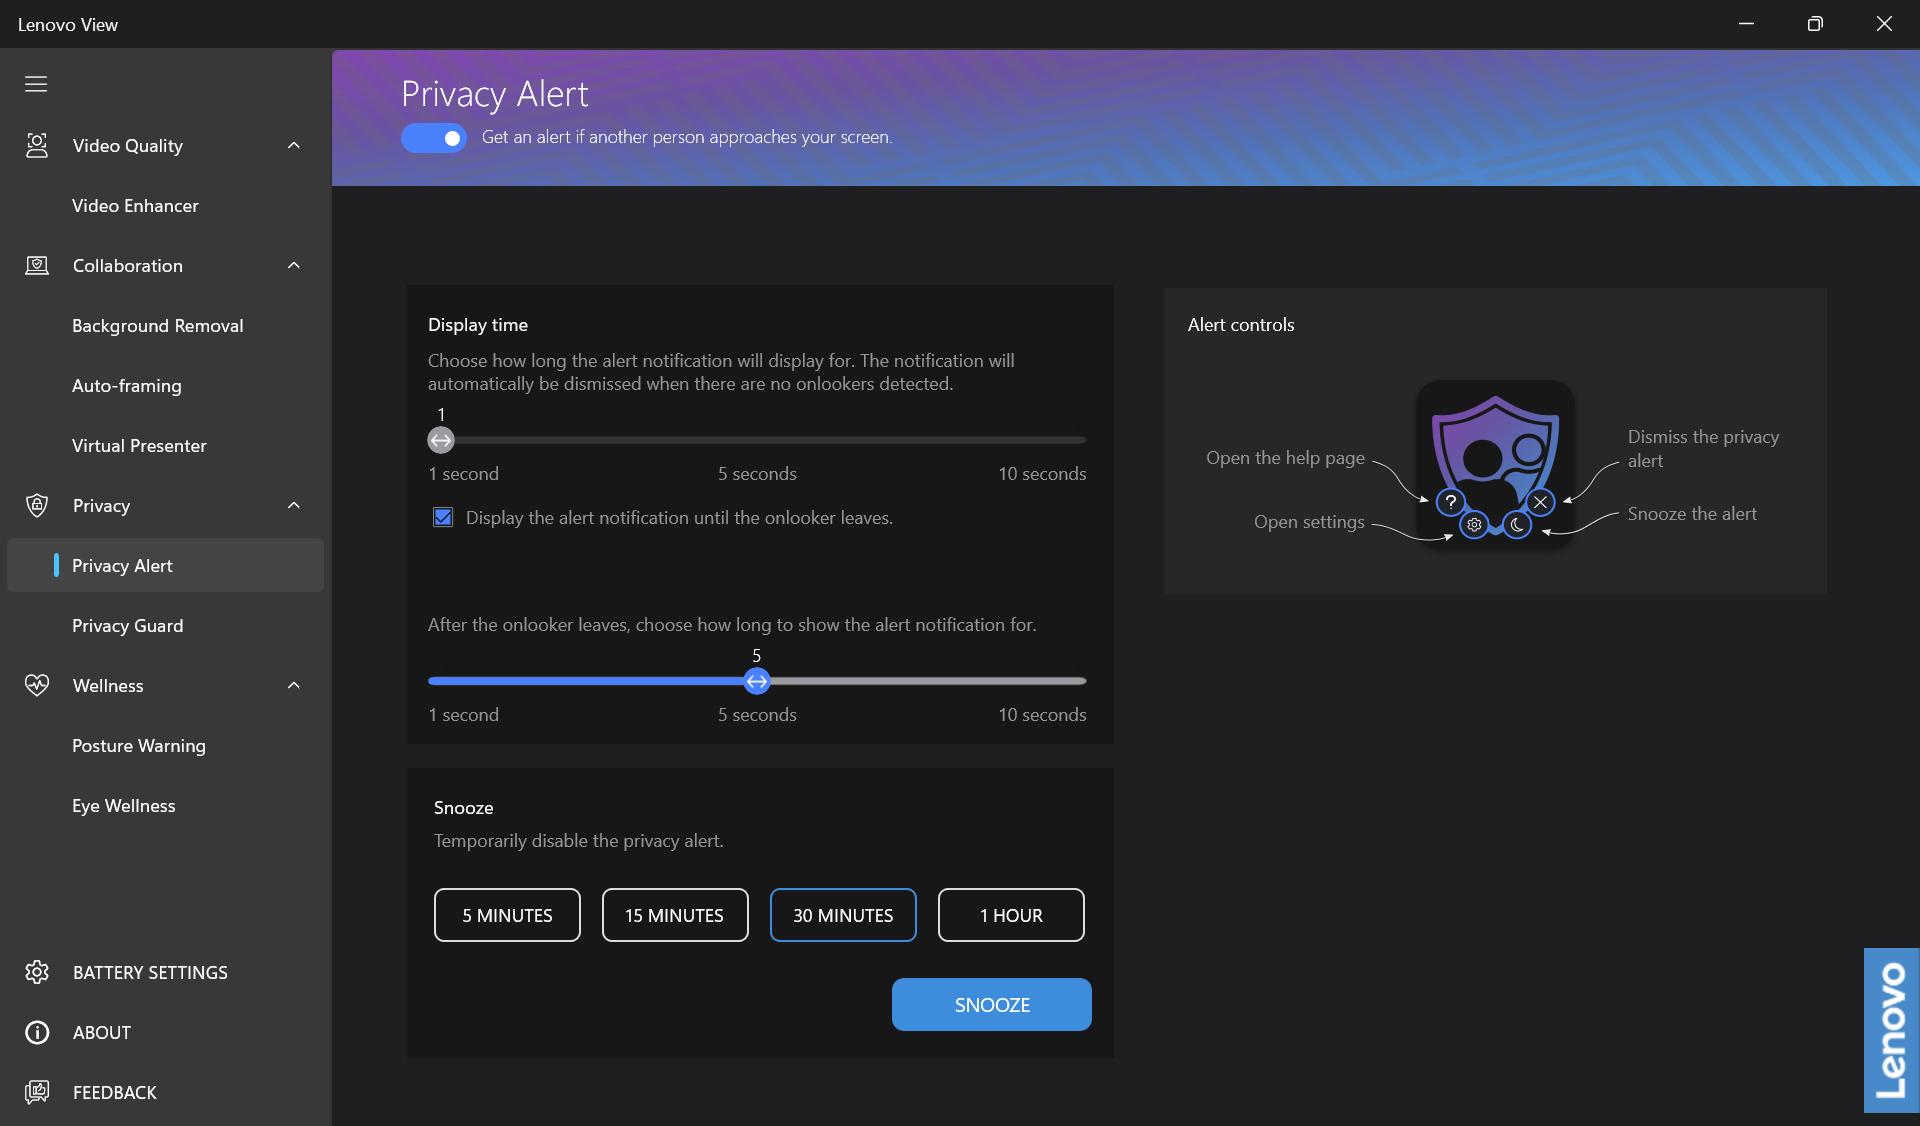The height and width of the screenshot is (1126, 1920).
Task: Collapse the Collaboration section chevron
Action: (x=294, y=266)
